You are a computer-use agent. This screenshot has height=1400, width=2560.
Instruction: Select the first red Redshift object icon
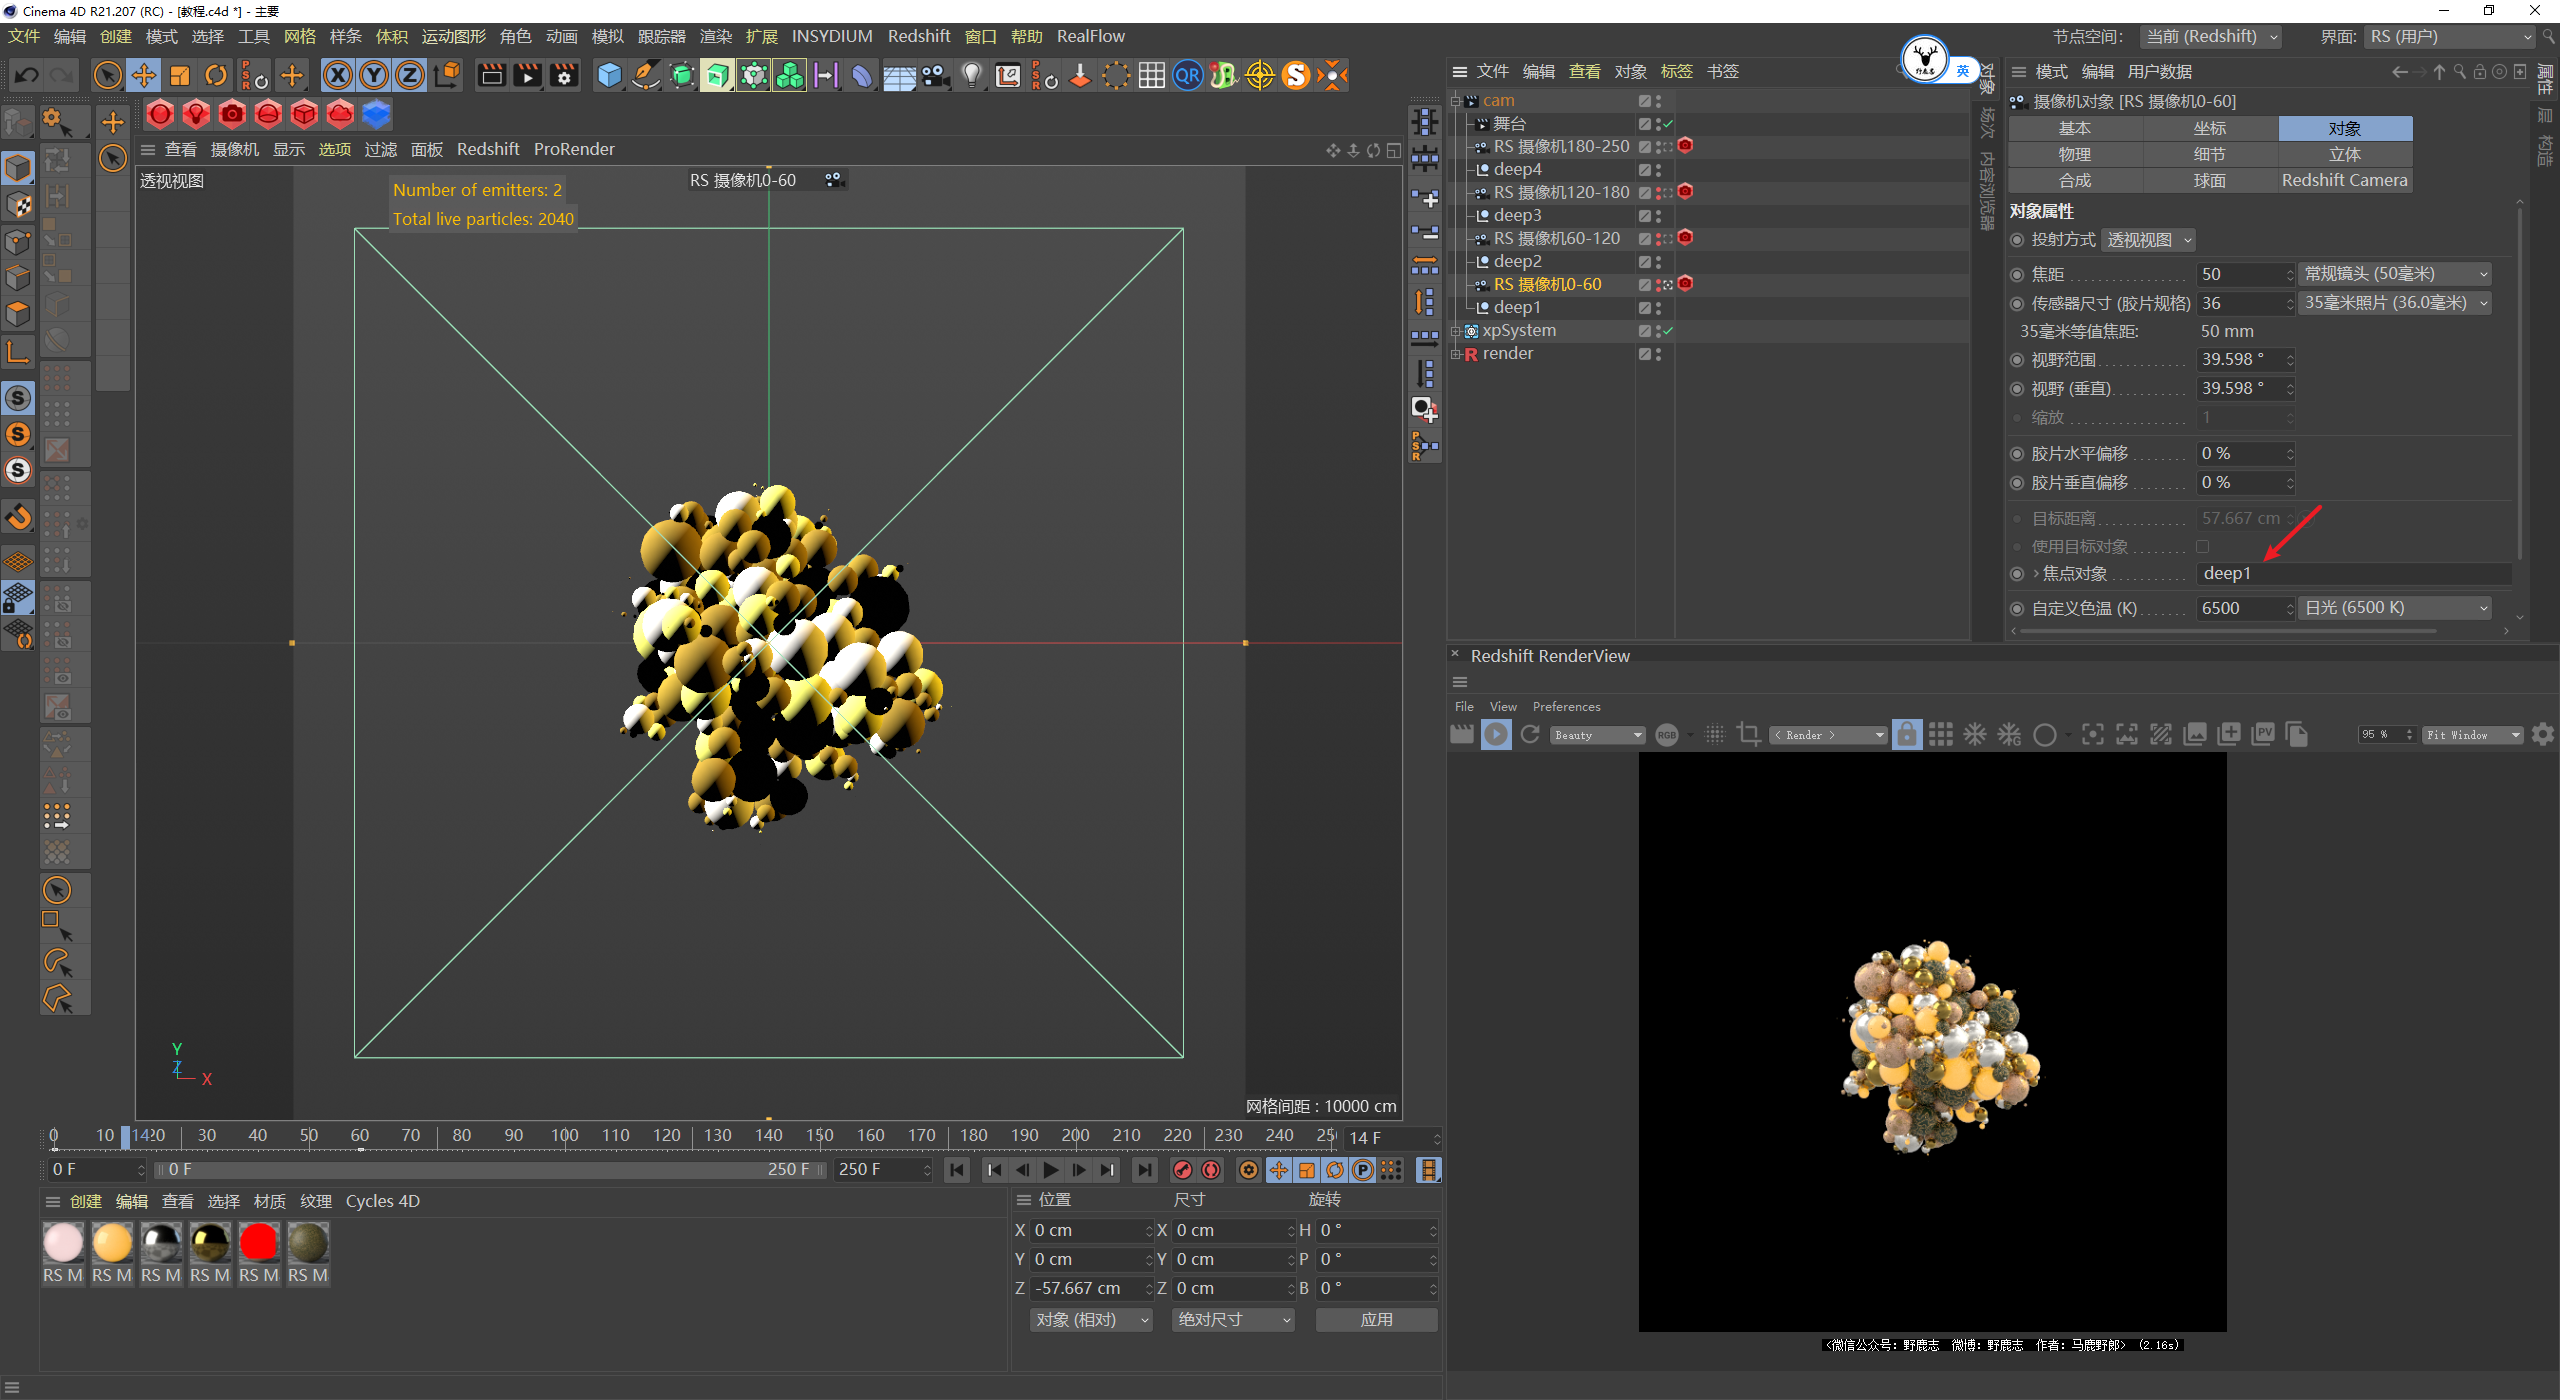coord(160,114)
